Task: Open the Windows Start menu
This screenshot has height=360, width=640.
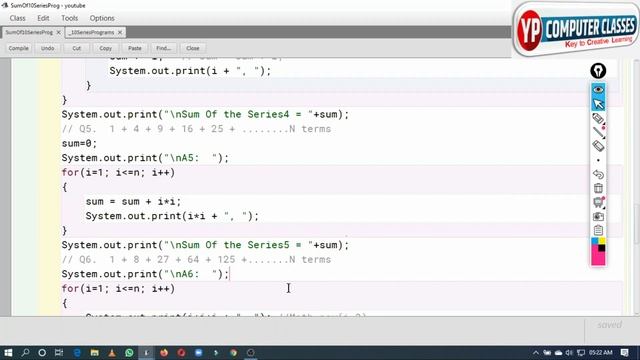Action: click(x=8, y=353)
